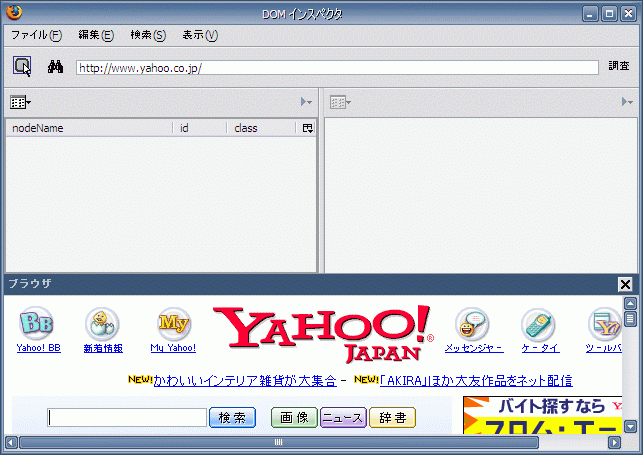Click the horizontal scrollbar thumb
This screenshot has width=643, height=455.
[279, 443]
